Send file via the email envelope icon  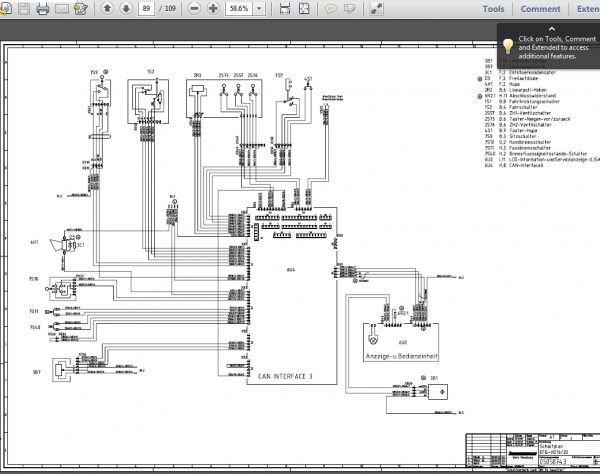pos(62,8)
